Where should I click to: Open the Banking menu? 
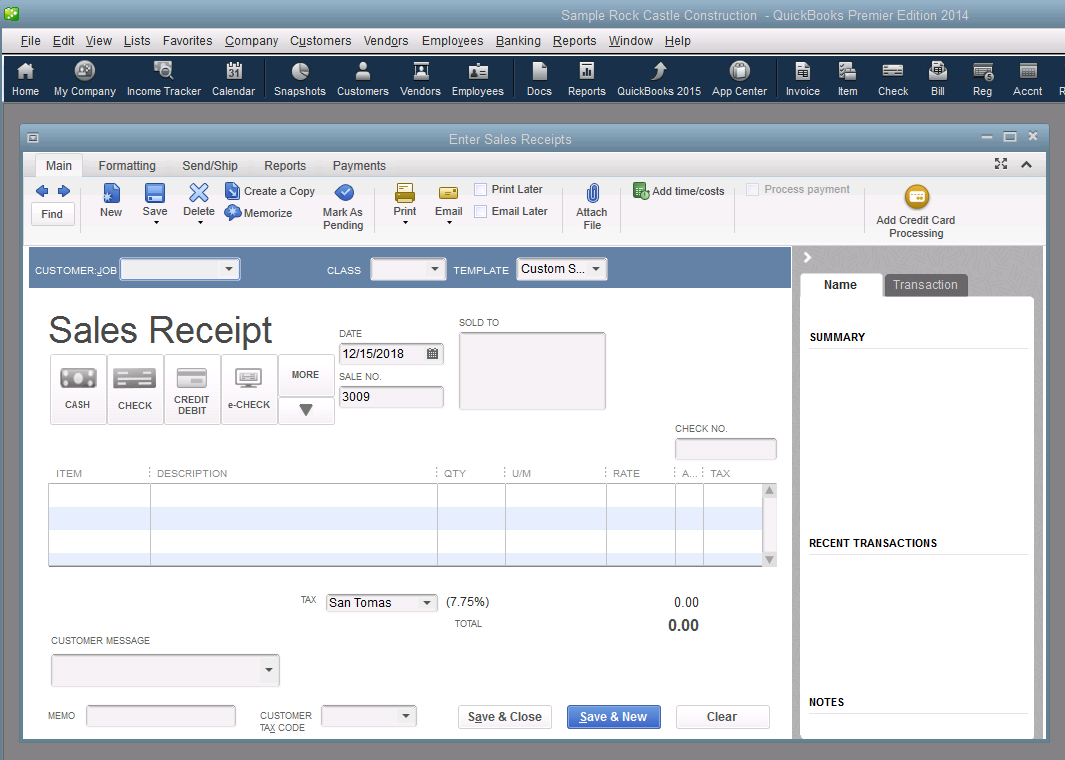coord(518,41)
